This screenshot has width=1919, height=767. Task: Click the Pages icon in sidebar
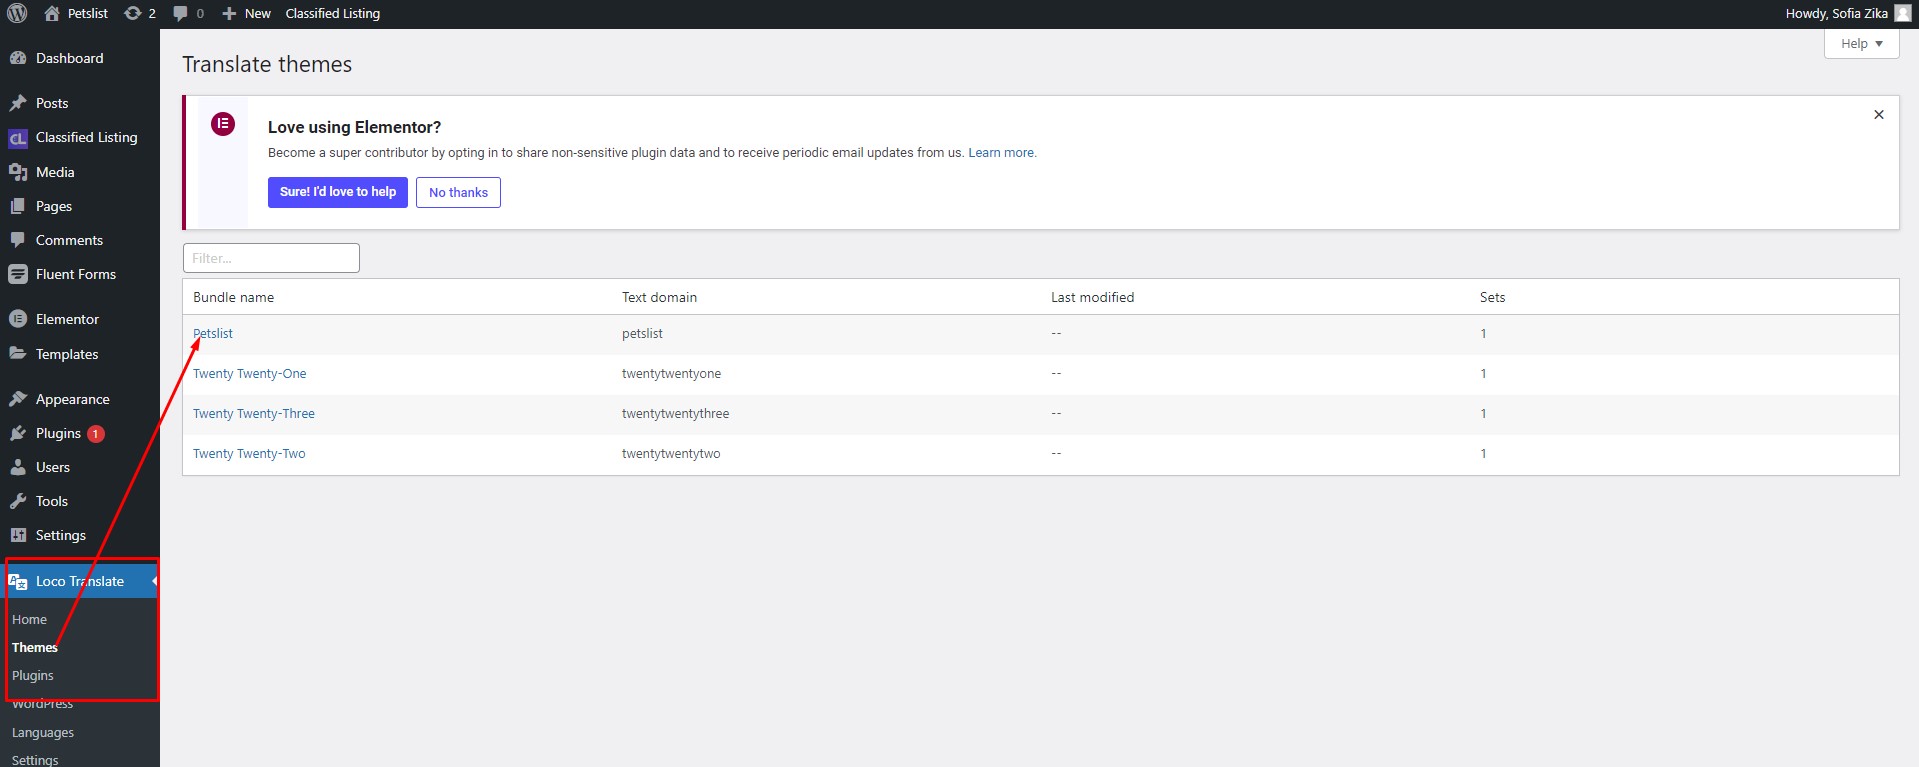click(x=18, y=206)
